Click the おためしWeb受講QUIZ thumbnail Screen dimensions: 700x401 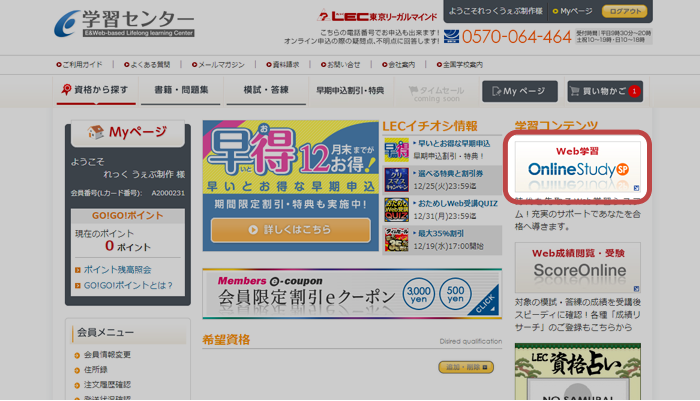(396, 210)
